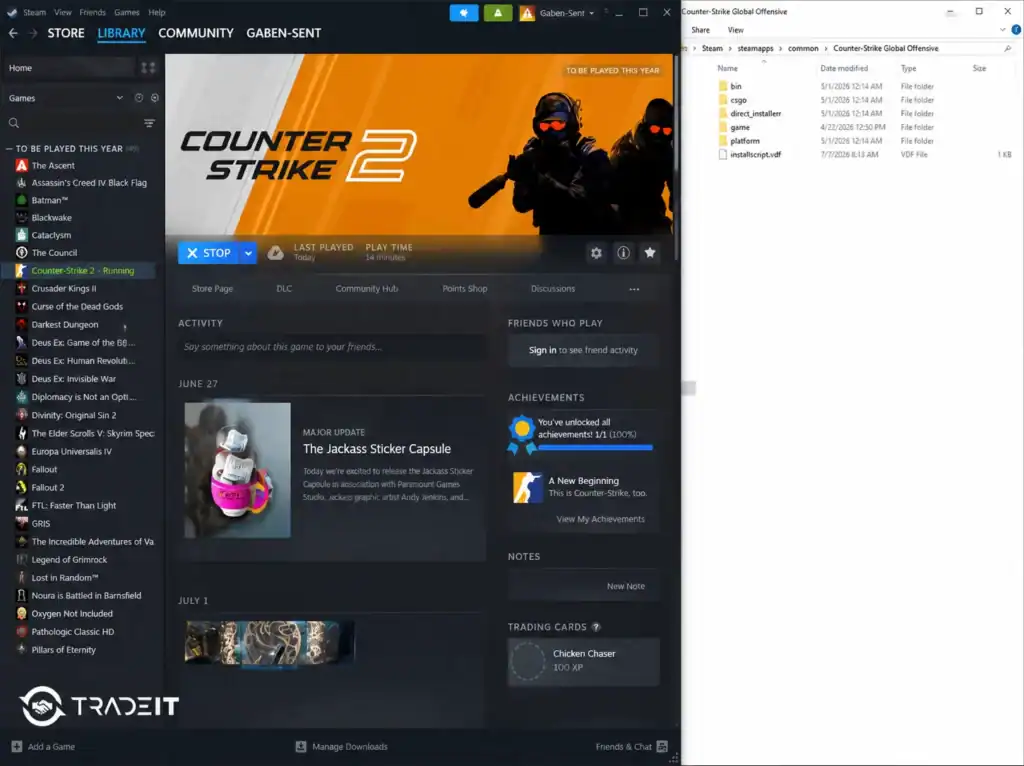
Task: Expand the Explorer ribbon chevron
Action: pyautogui.click(x=1002, y=29)
